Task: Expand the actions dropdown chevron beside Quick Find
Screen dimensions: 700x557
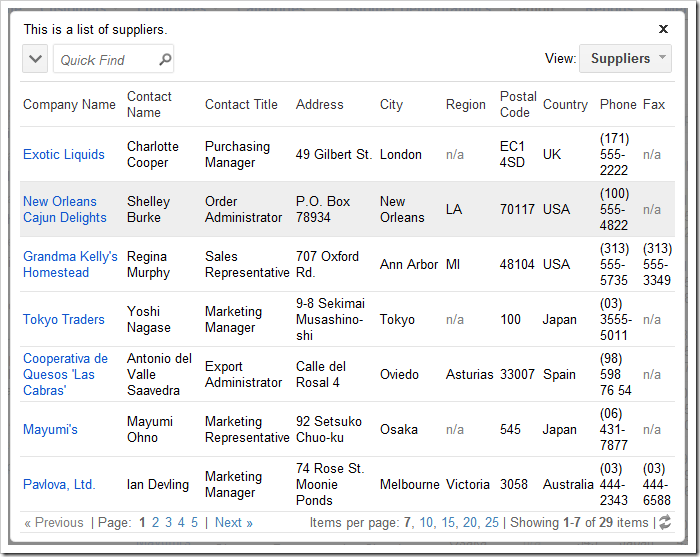Action: (x=35, y=58)
